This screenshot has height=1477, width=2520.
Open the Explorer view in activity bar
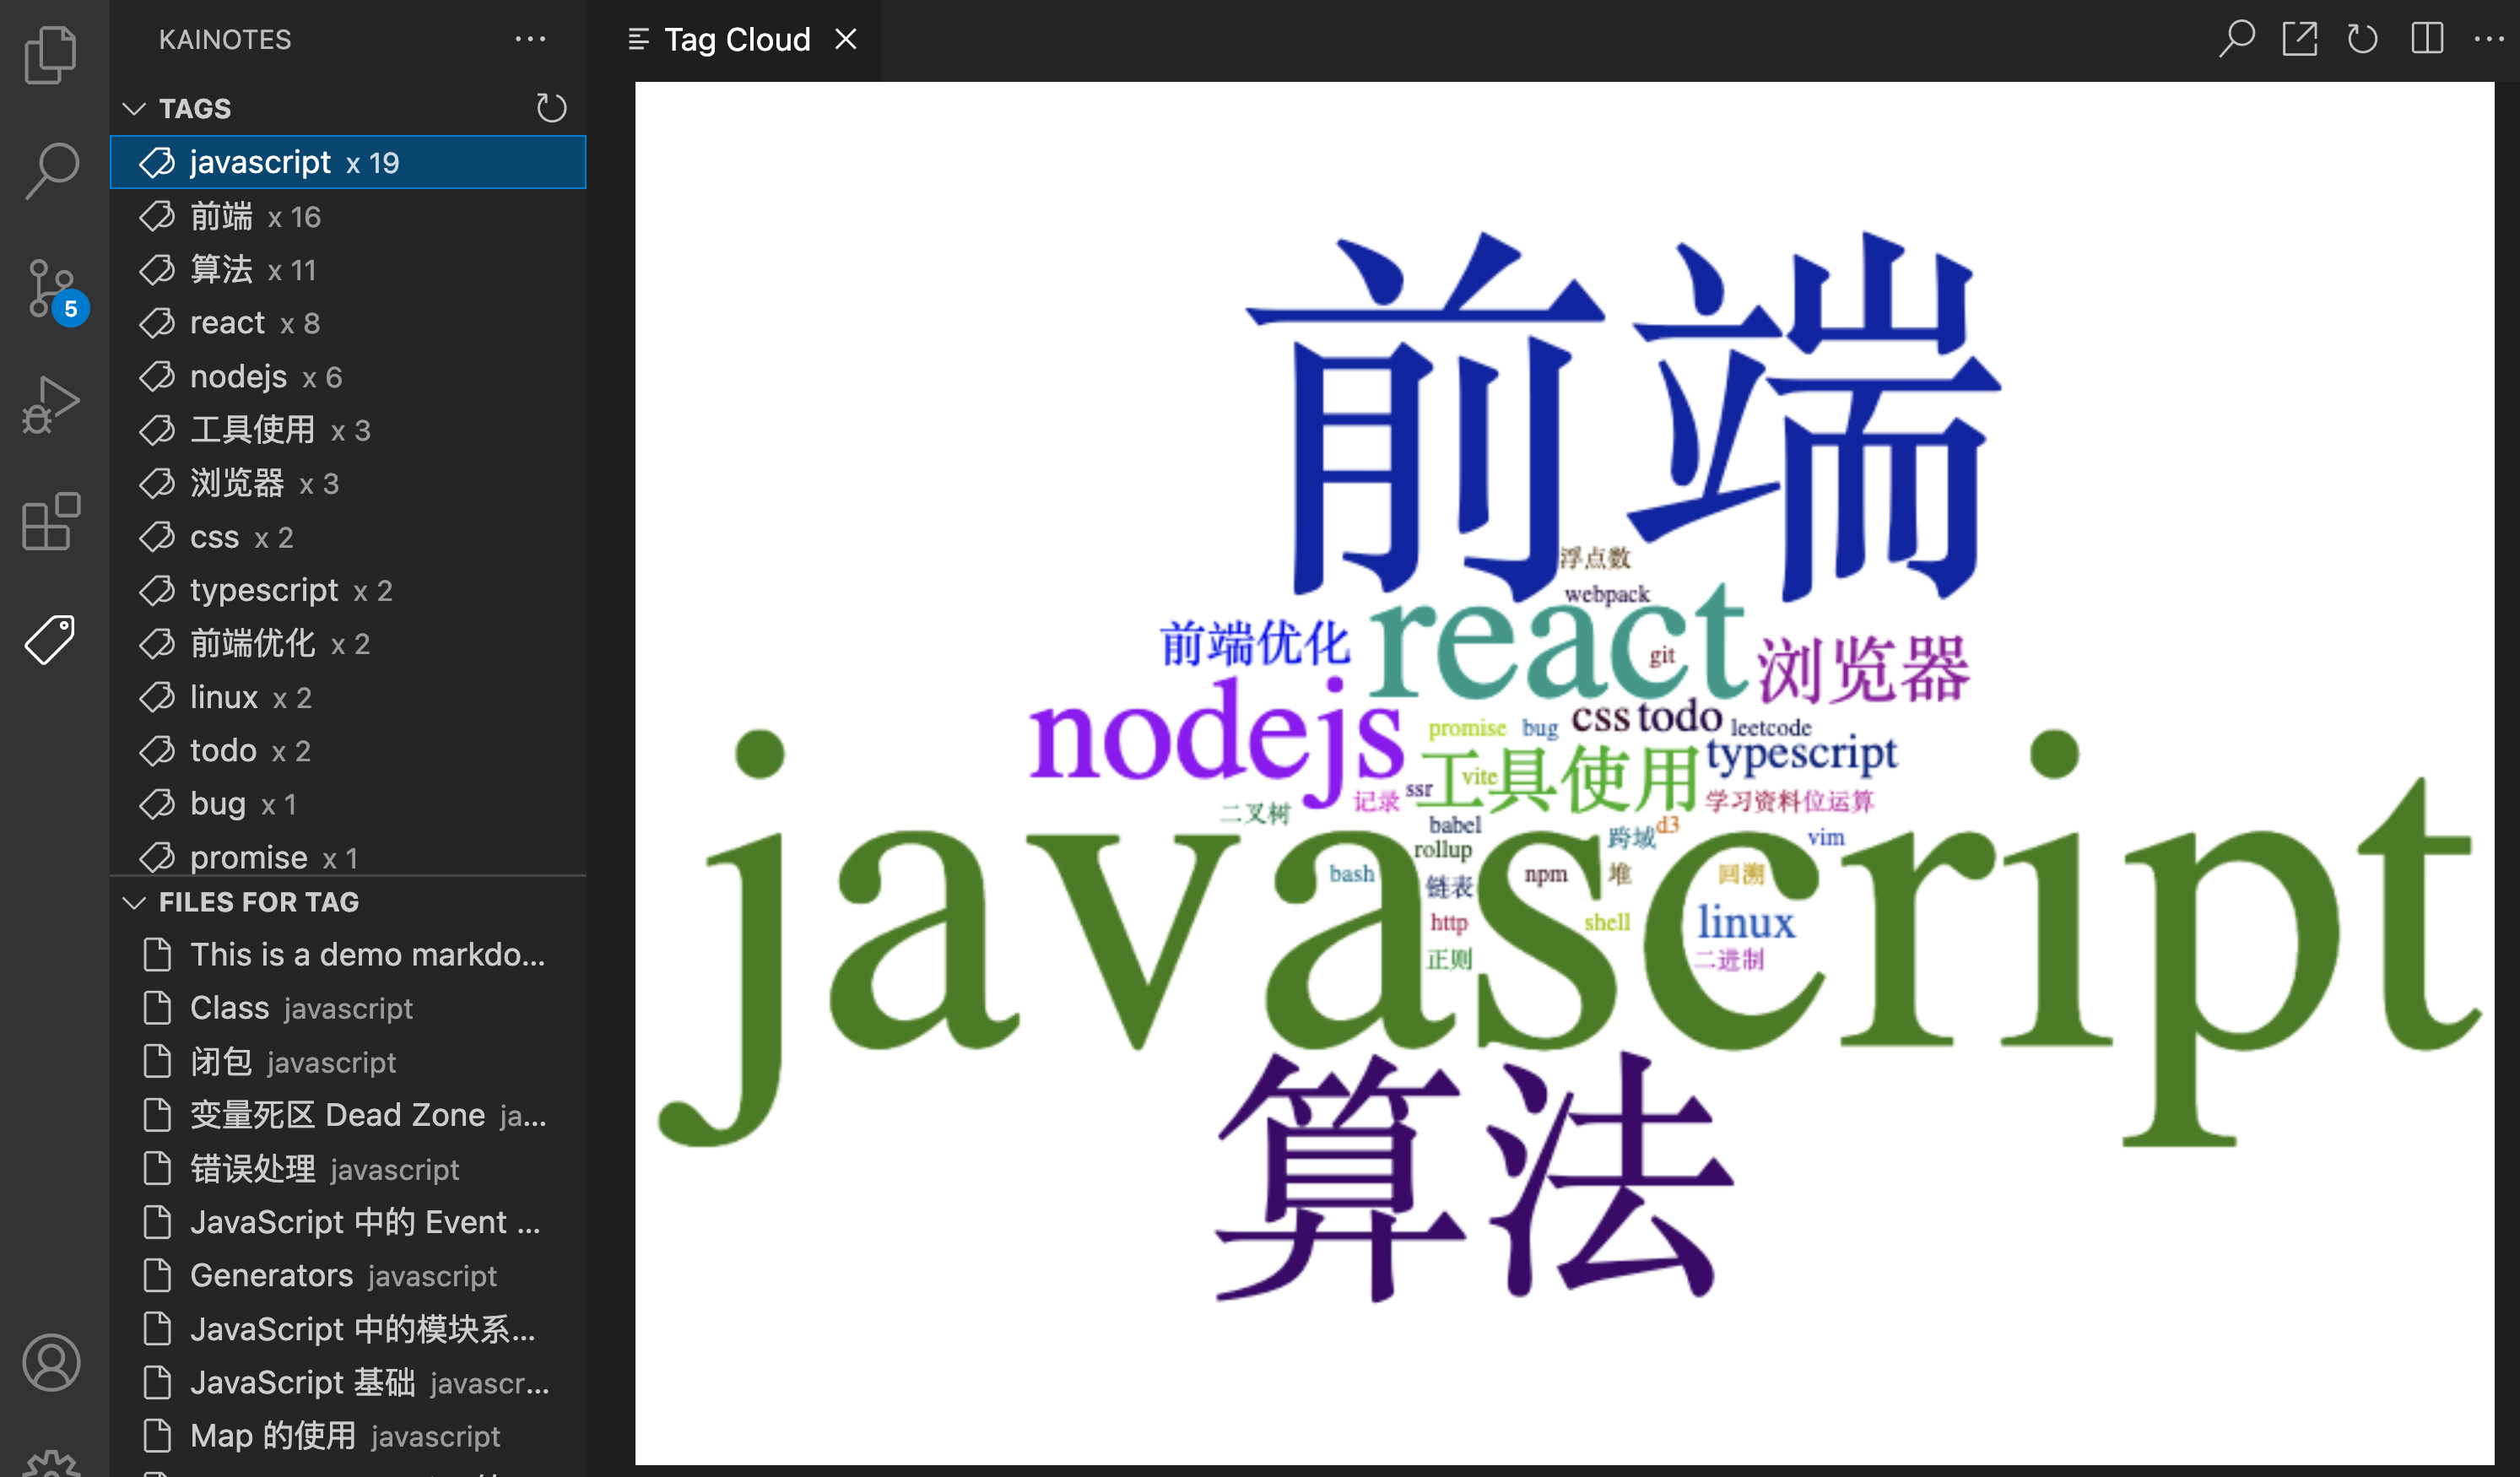pos(50,54)
